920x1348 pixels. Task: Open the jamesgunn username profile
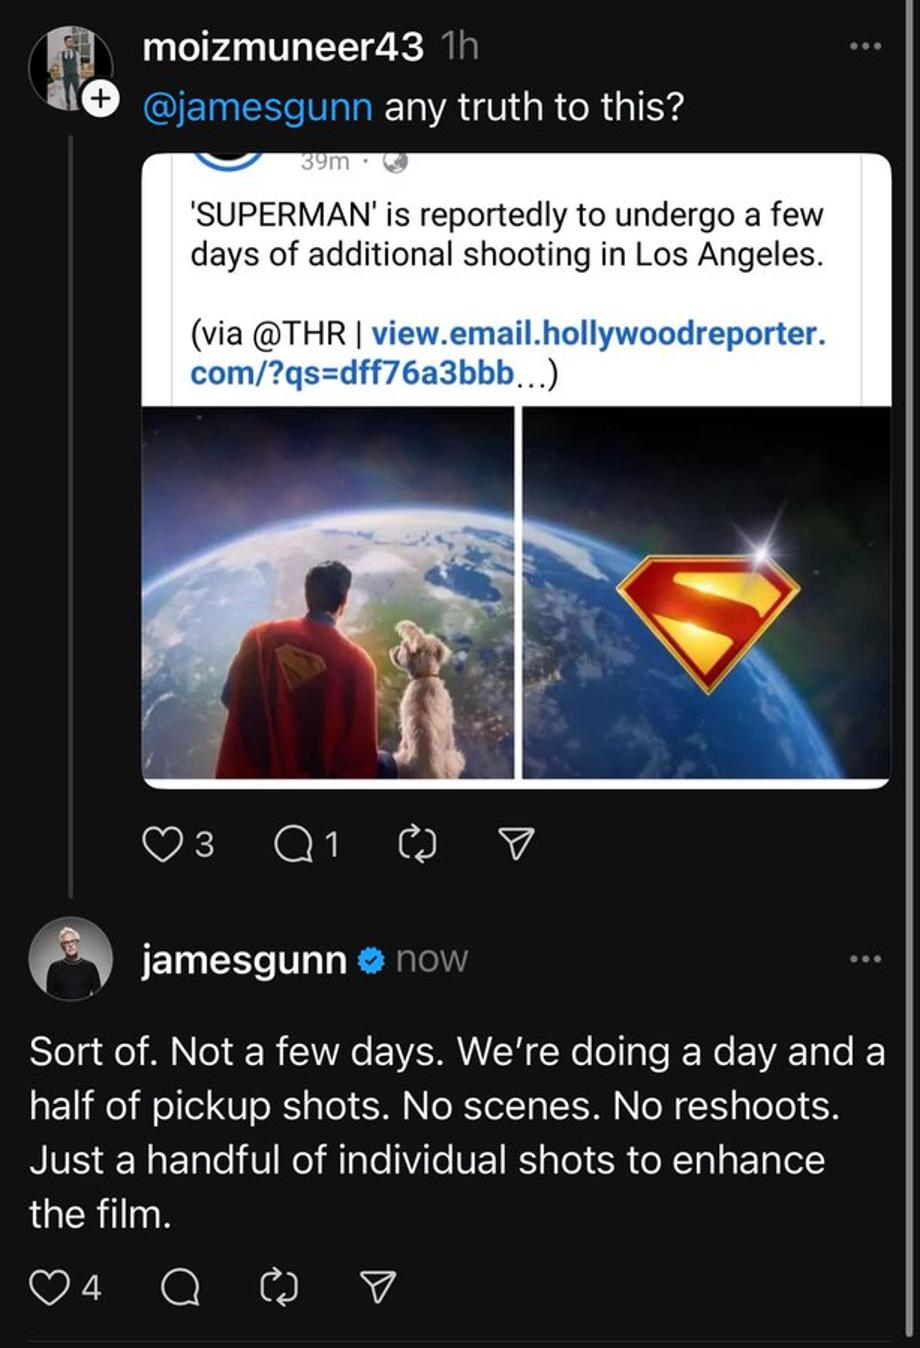[x=244, y=960]
